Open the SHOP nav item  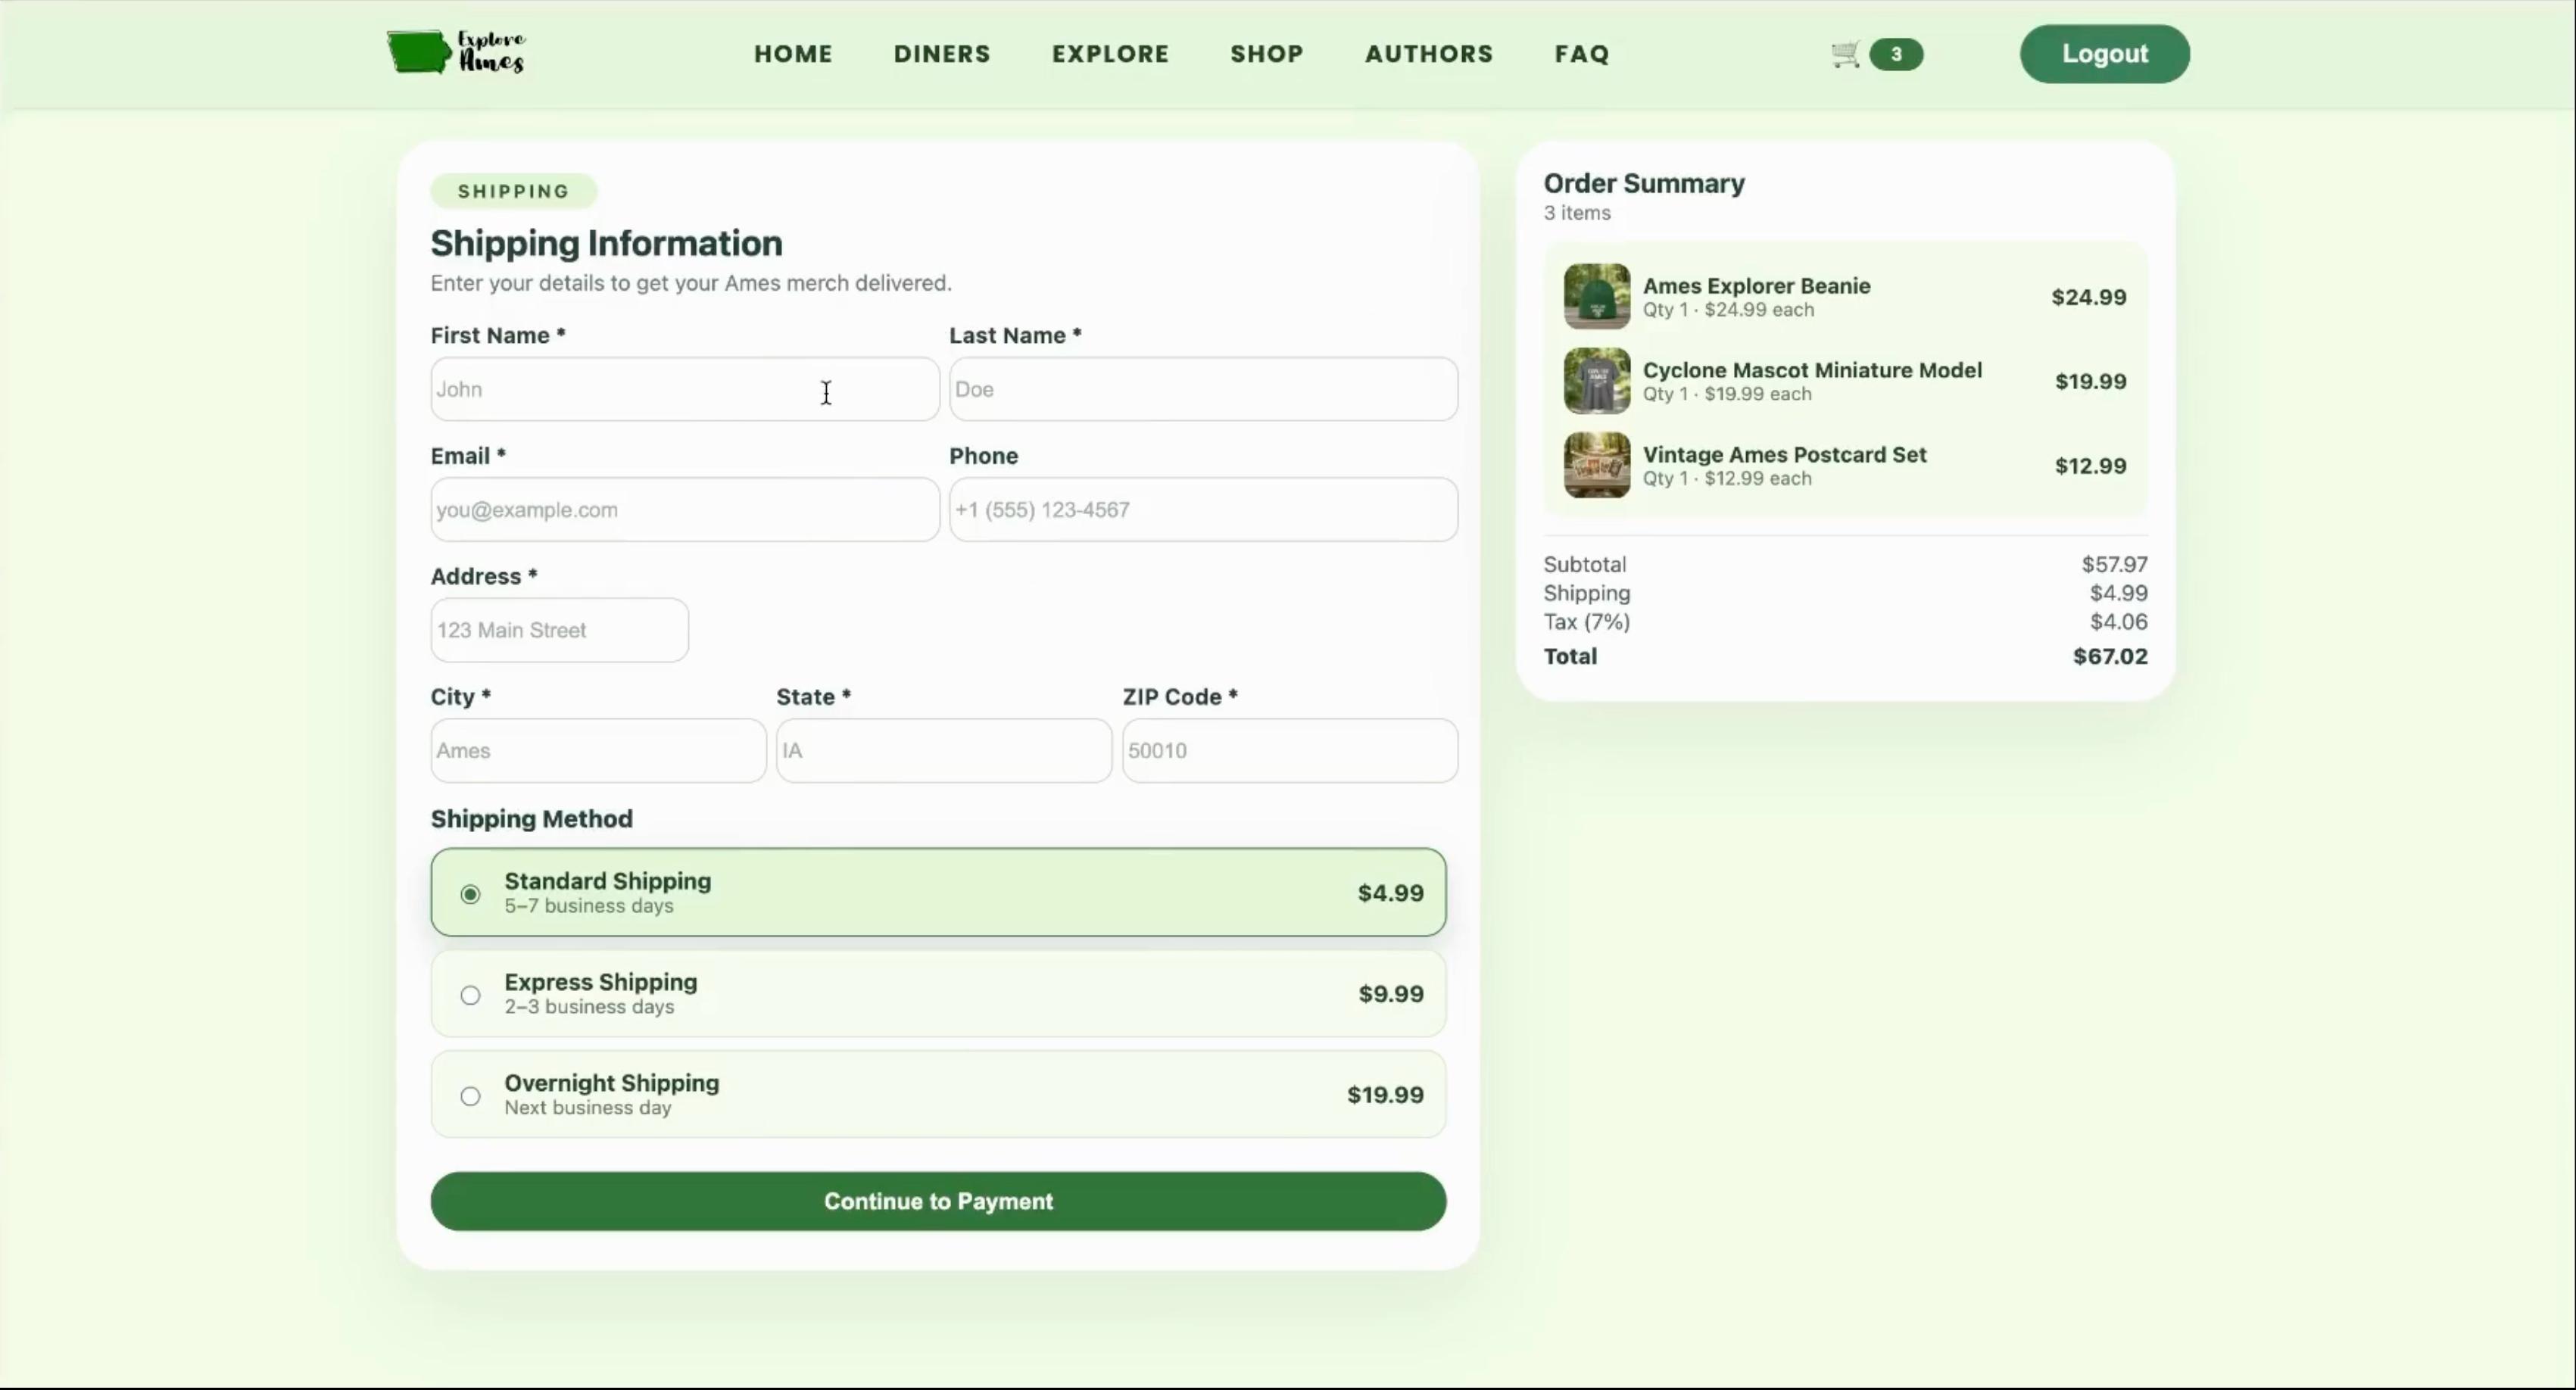coord(1267,54)
